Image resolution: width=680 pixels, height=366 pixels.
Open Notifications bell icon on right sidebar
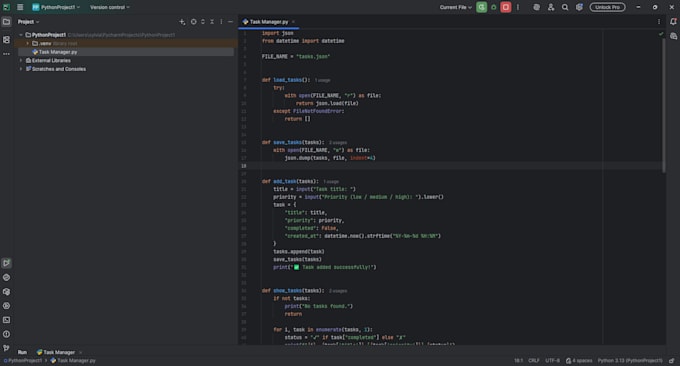tap(673, 22)
